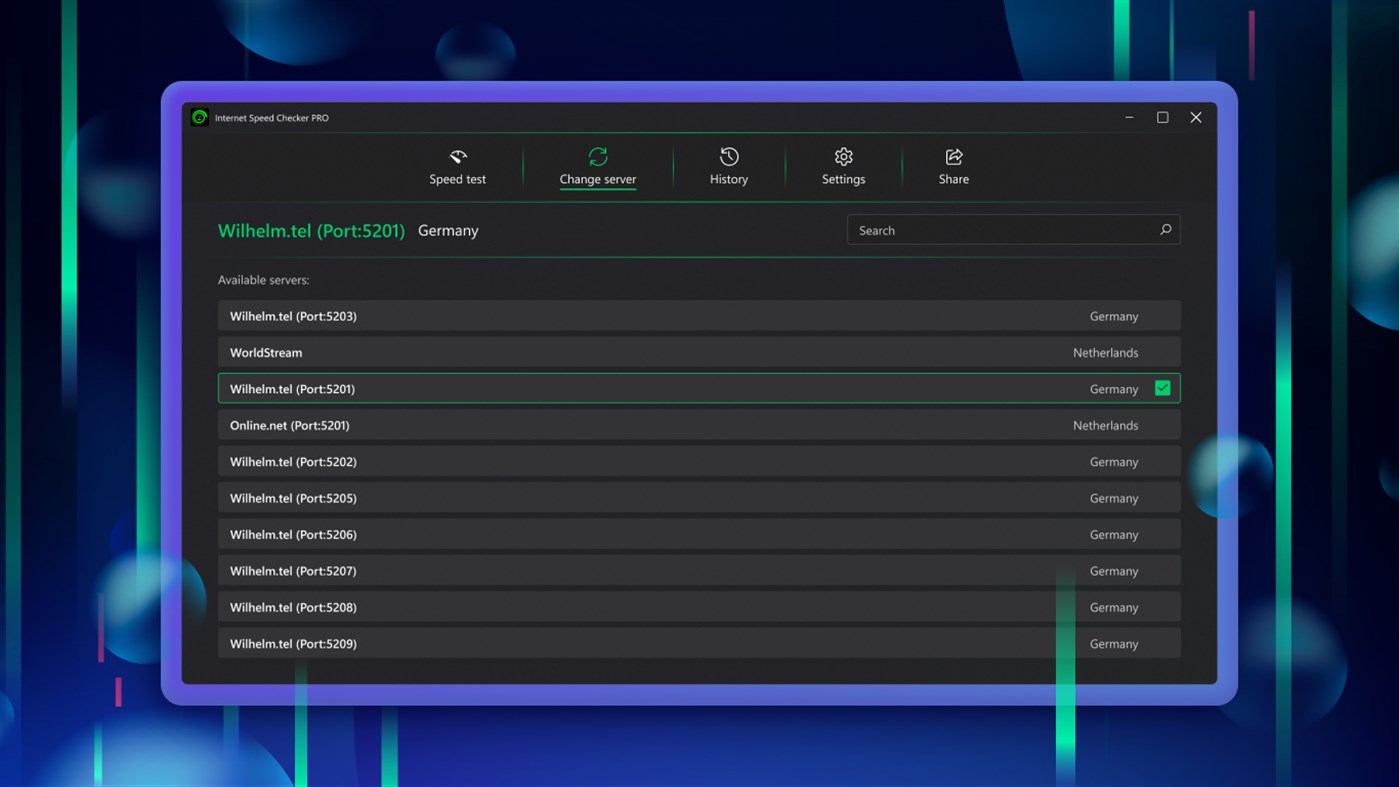Select the highlighted Wilhelm.tel (Port:5201) list row
Image resolution: width=1399 pixels, height=787 pixels.
pos(699,388)
